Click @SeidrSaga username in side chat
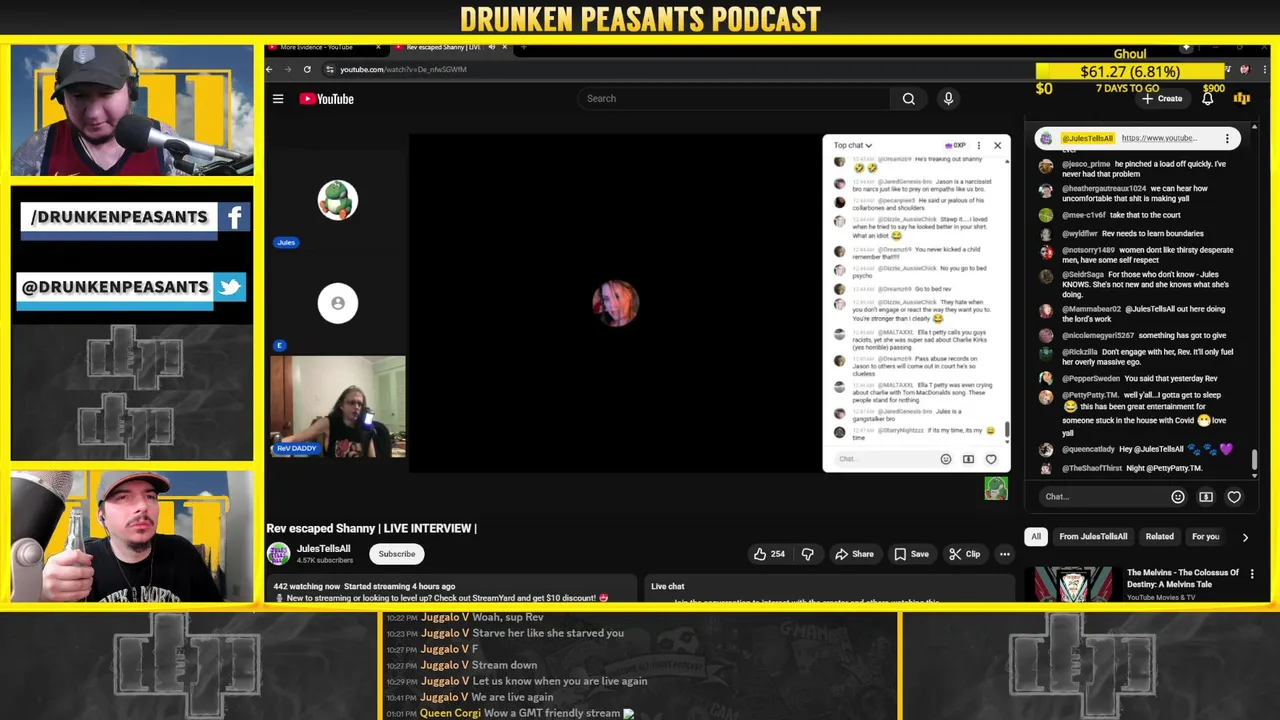 tap(1083, 274)
